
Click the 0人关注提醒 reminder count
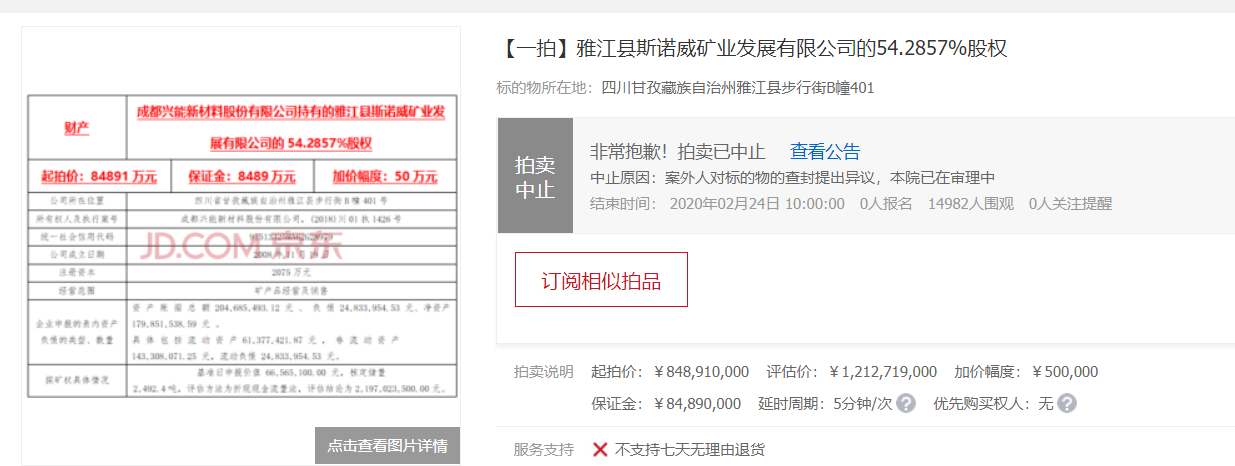click(x=1070, y=203)
